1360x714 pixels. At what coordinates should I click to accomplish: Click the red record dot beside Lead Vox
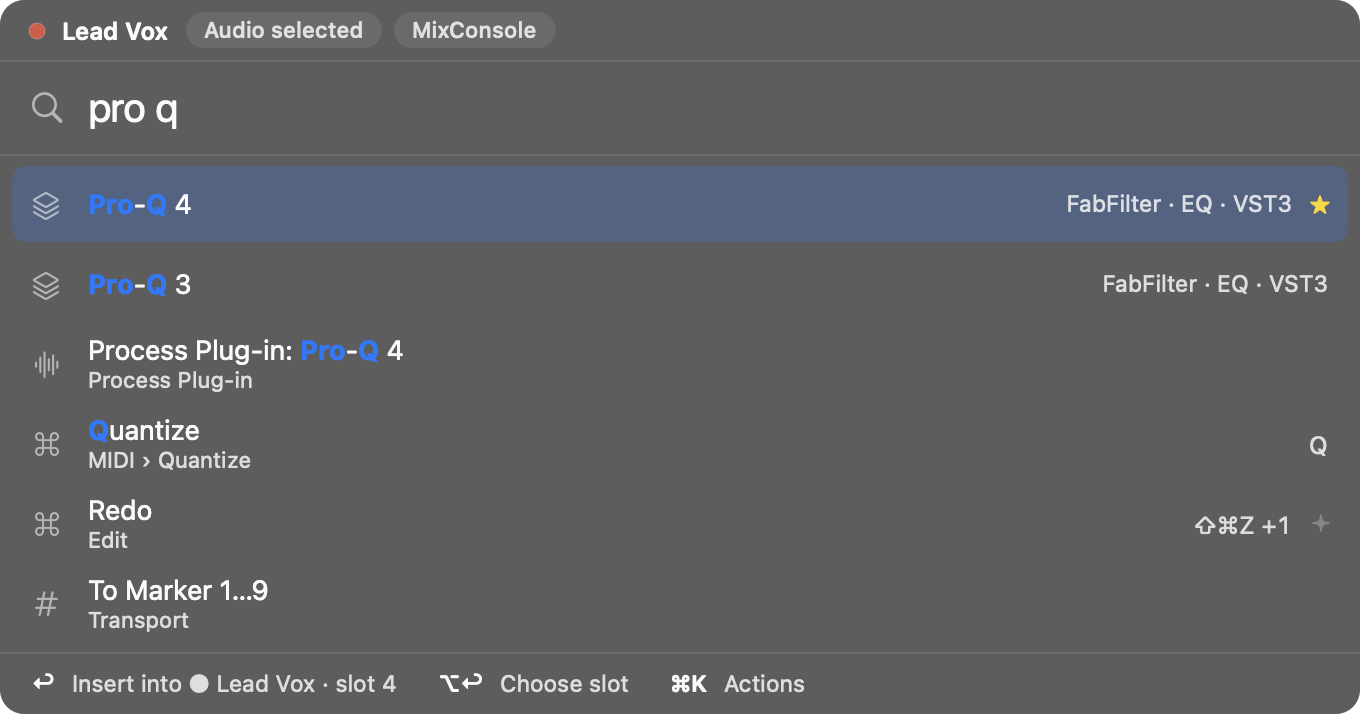(x=37, y=31)
